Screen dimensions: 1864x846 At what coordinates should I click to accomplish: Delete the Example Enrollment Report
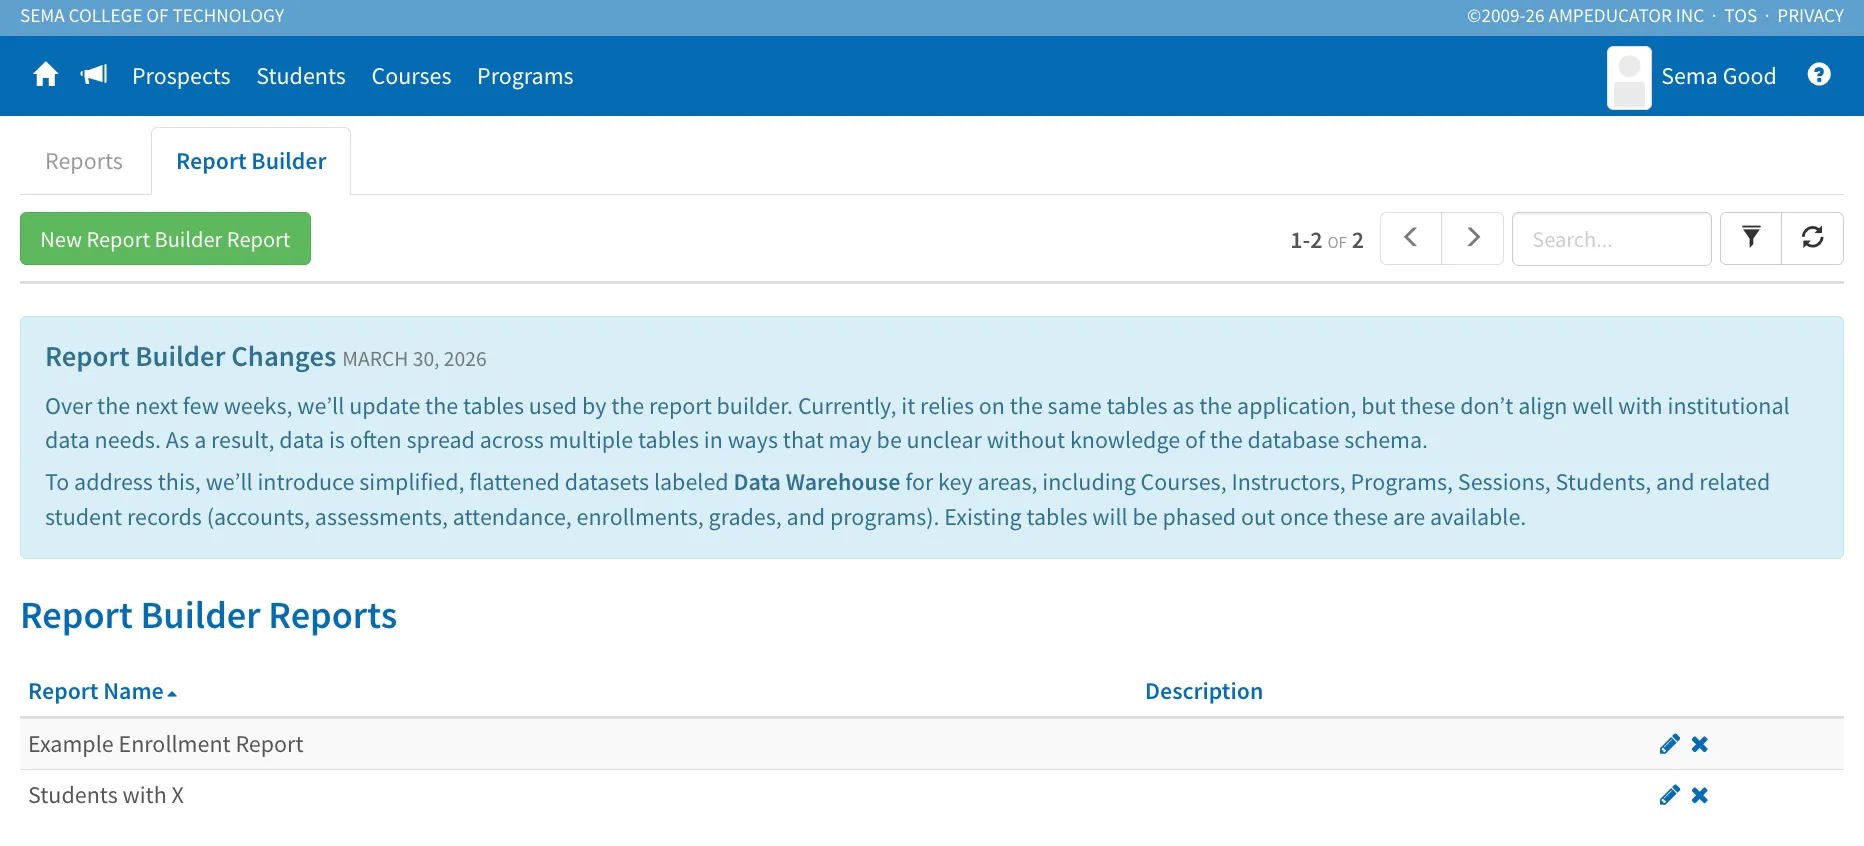coord(1700,744)
